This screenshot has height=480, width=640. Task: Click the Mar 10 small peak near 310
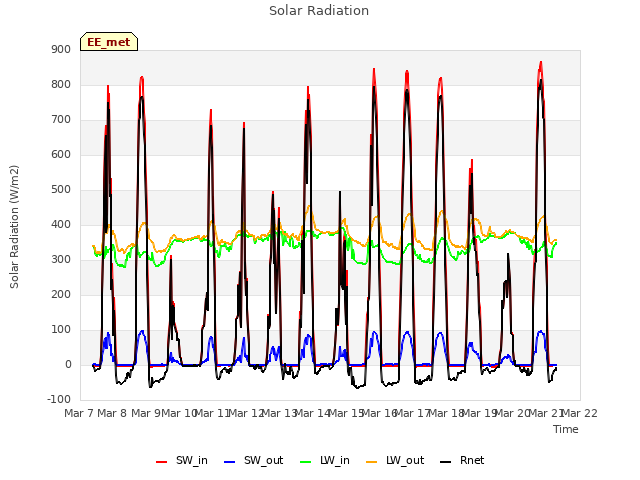coord(171,257)
